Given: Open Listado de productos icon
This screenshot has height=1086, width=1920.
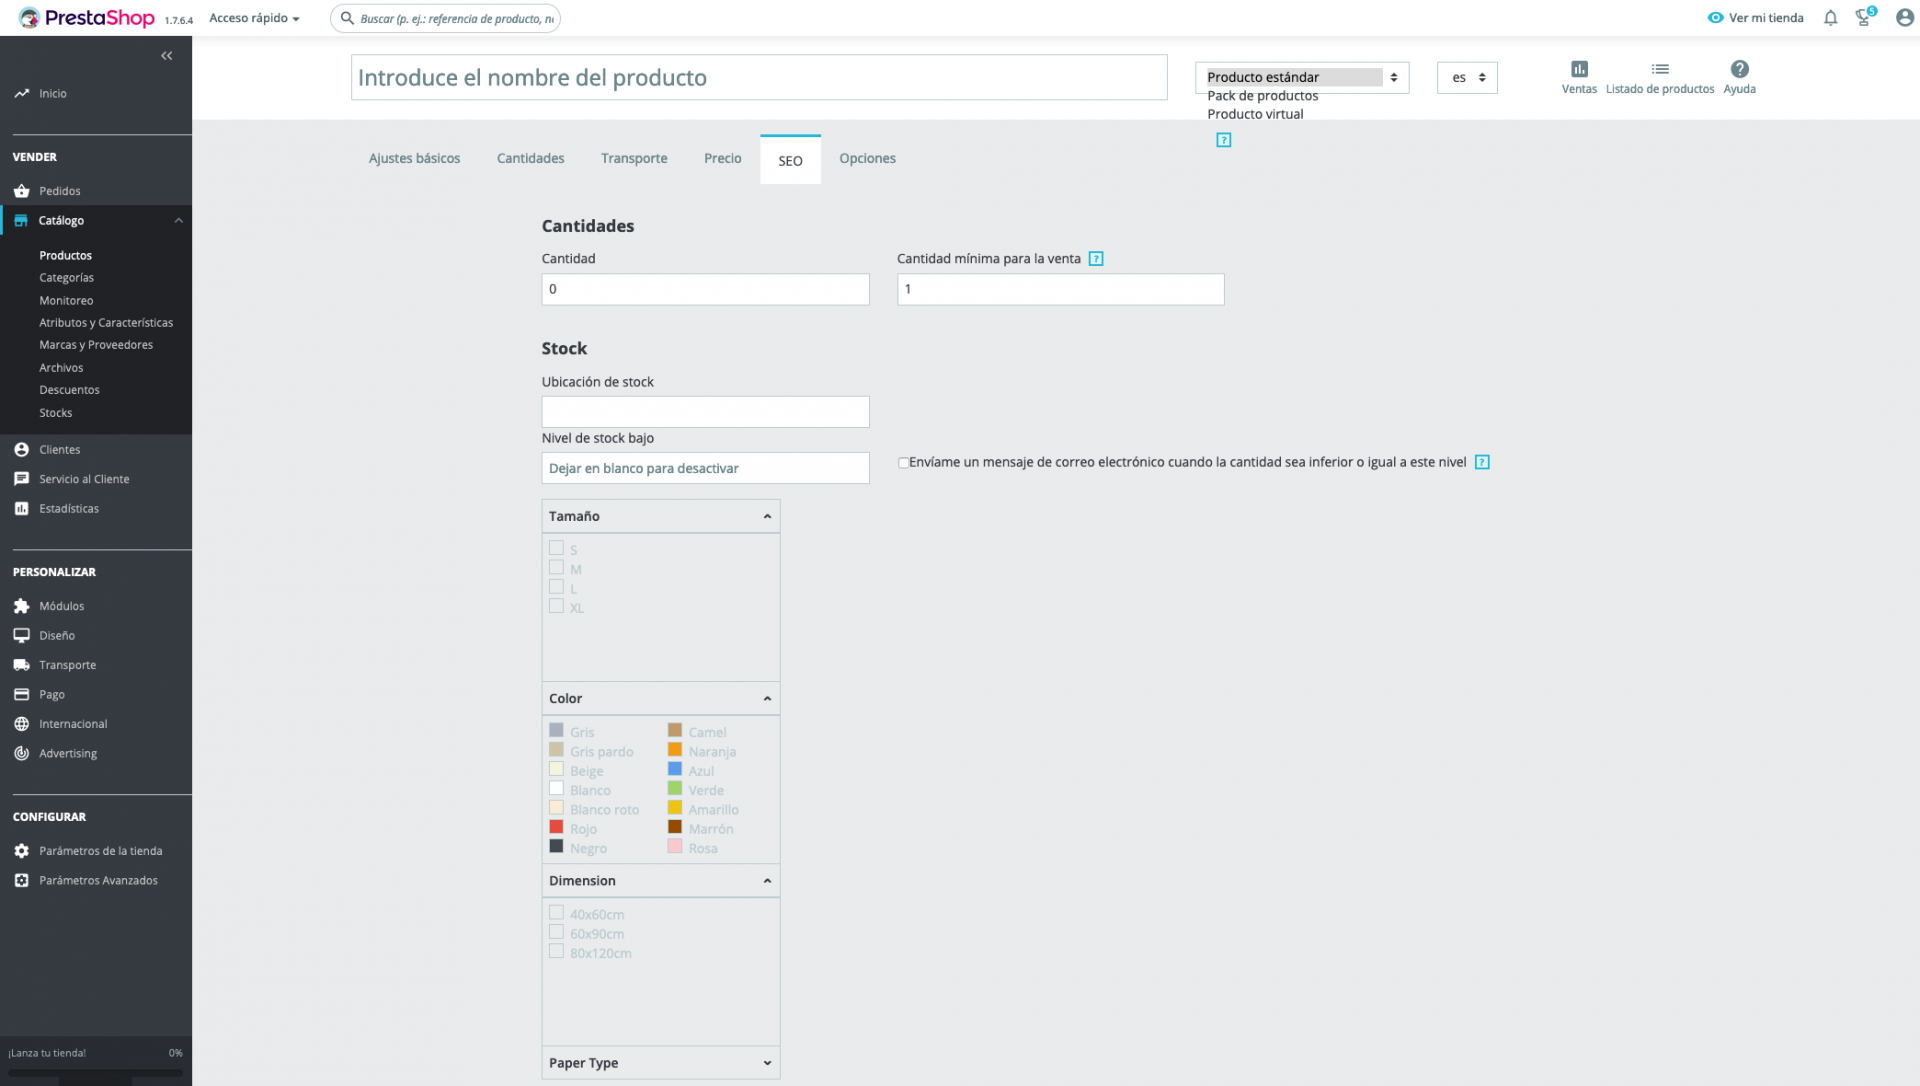Looking at the screenshot, I should coord(1659,69).
